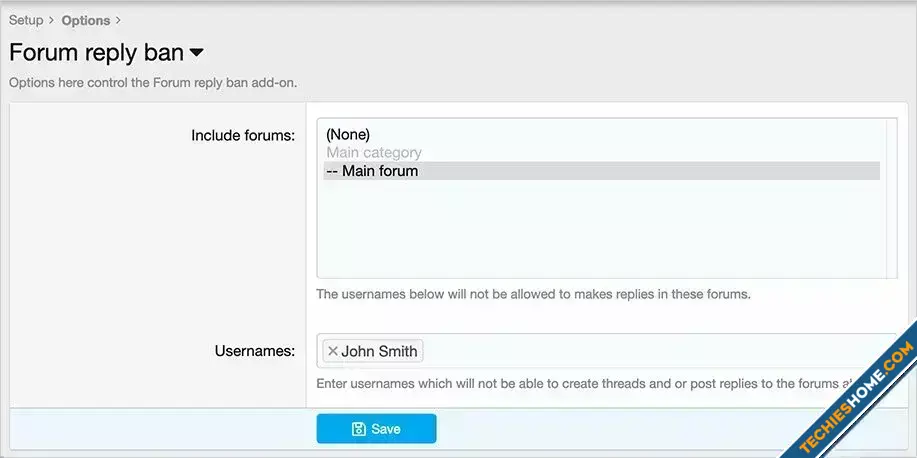Click the Include forums explanation text
Image resolution: width=917 pixels, height=458 pixels.
pyautogui.click(x=533, y=295)
